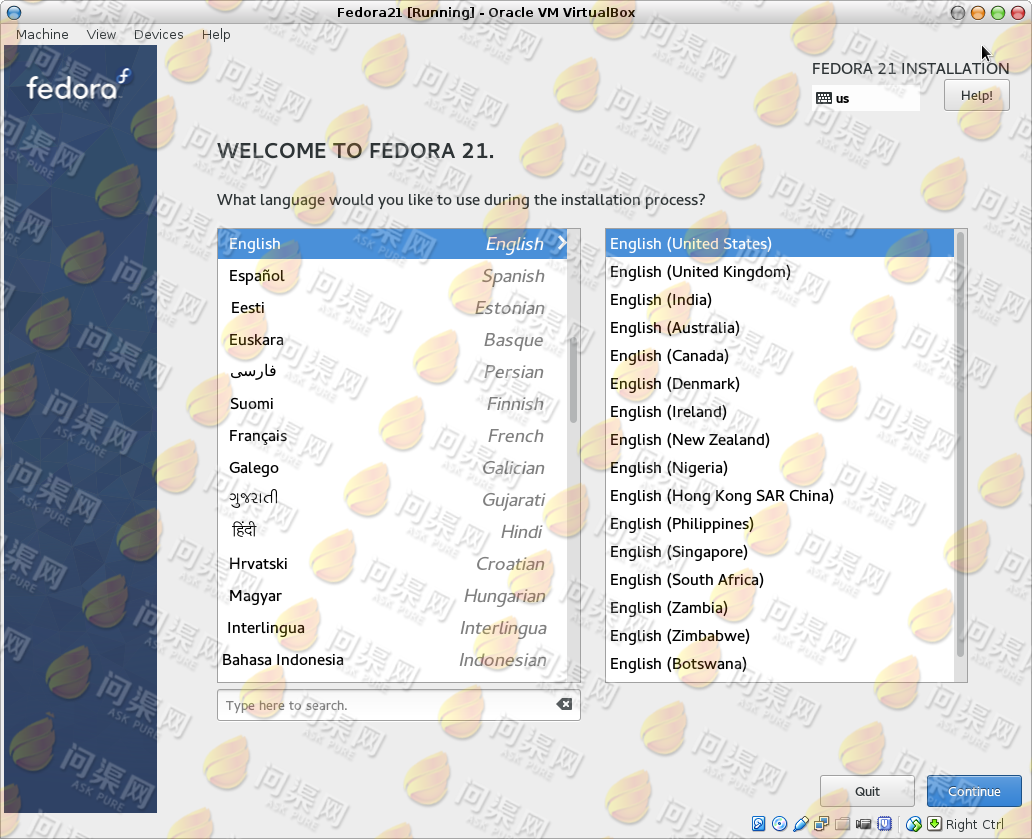This screenshot has height=839, width=1032.
Task: Click the hard disk activity status icon
Action: (x=758, y=824)
